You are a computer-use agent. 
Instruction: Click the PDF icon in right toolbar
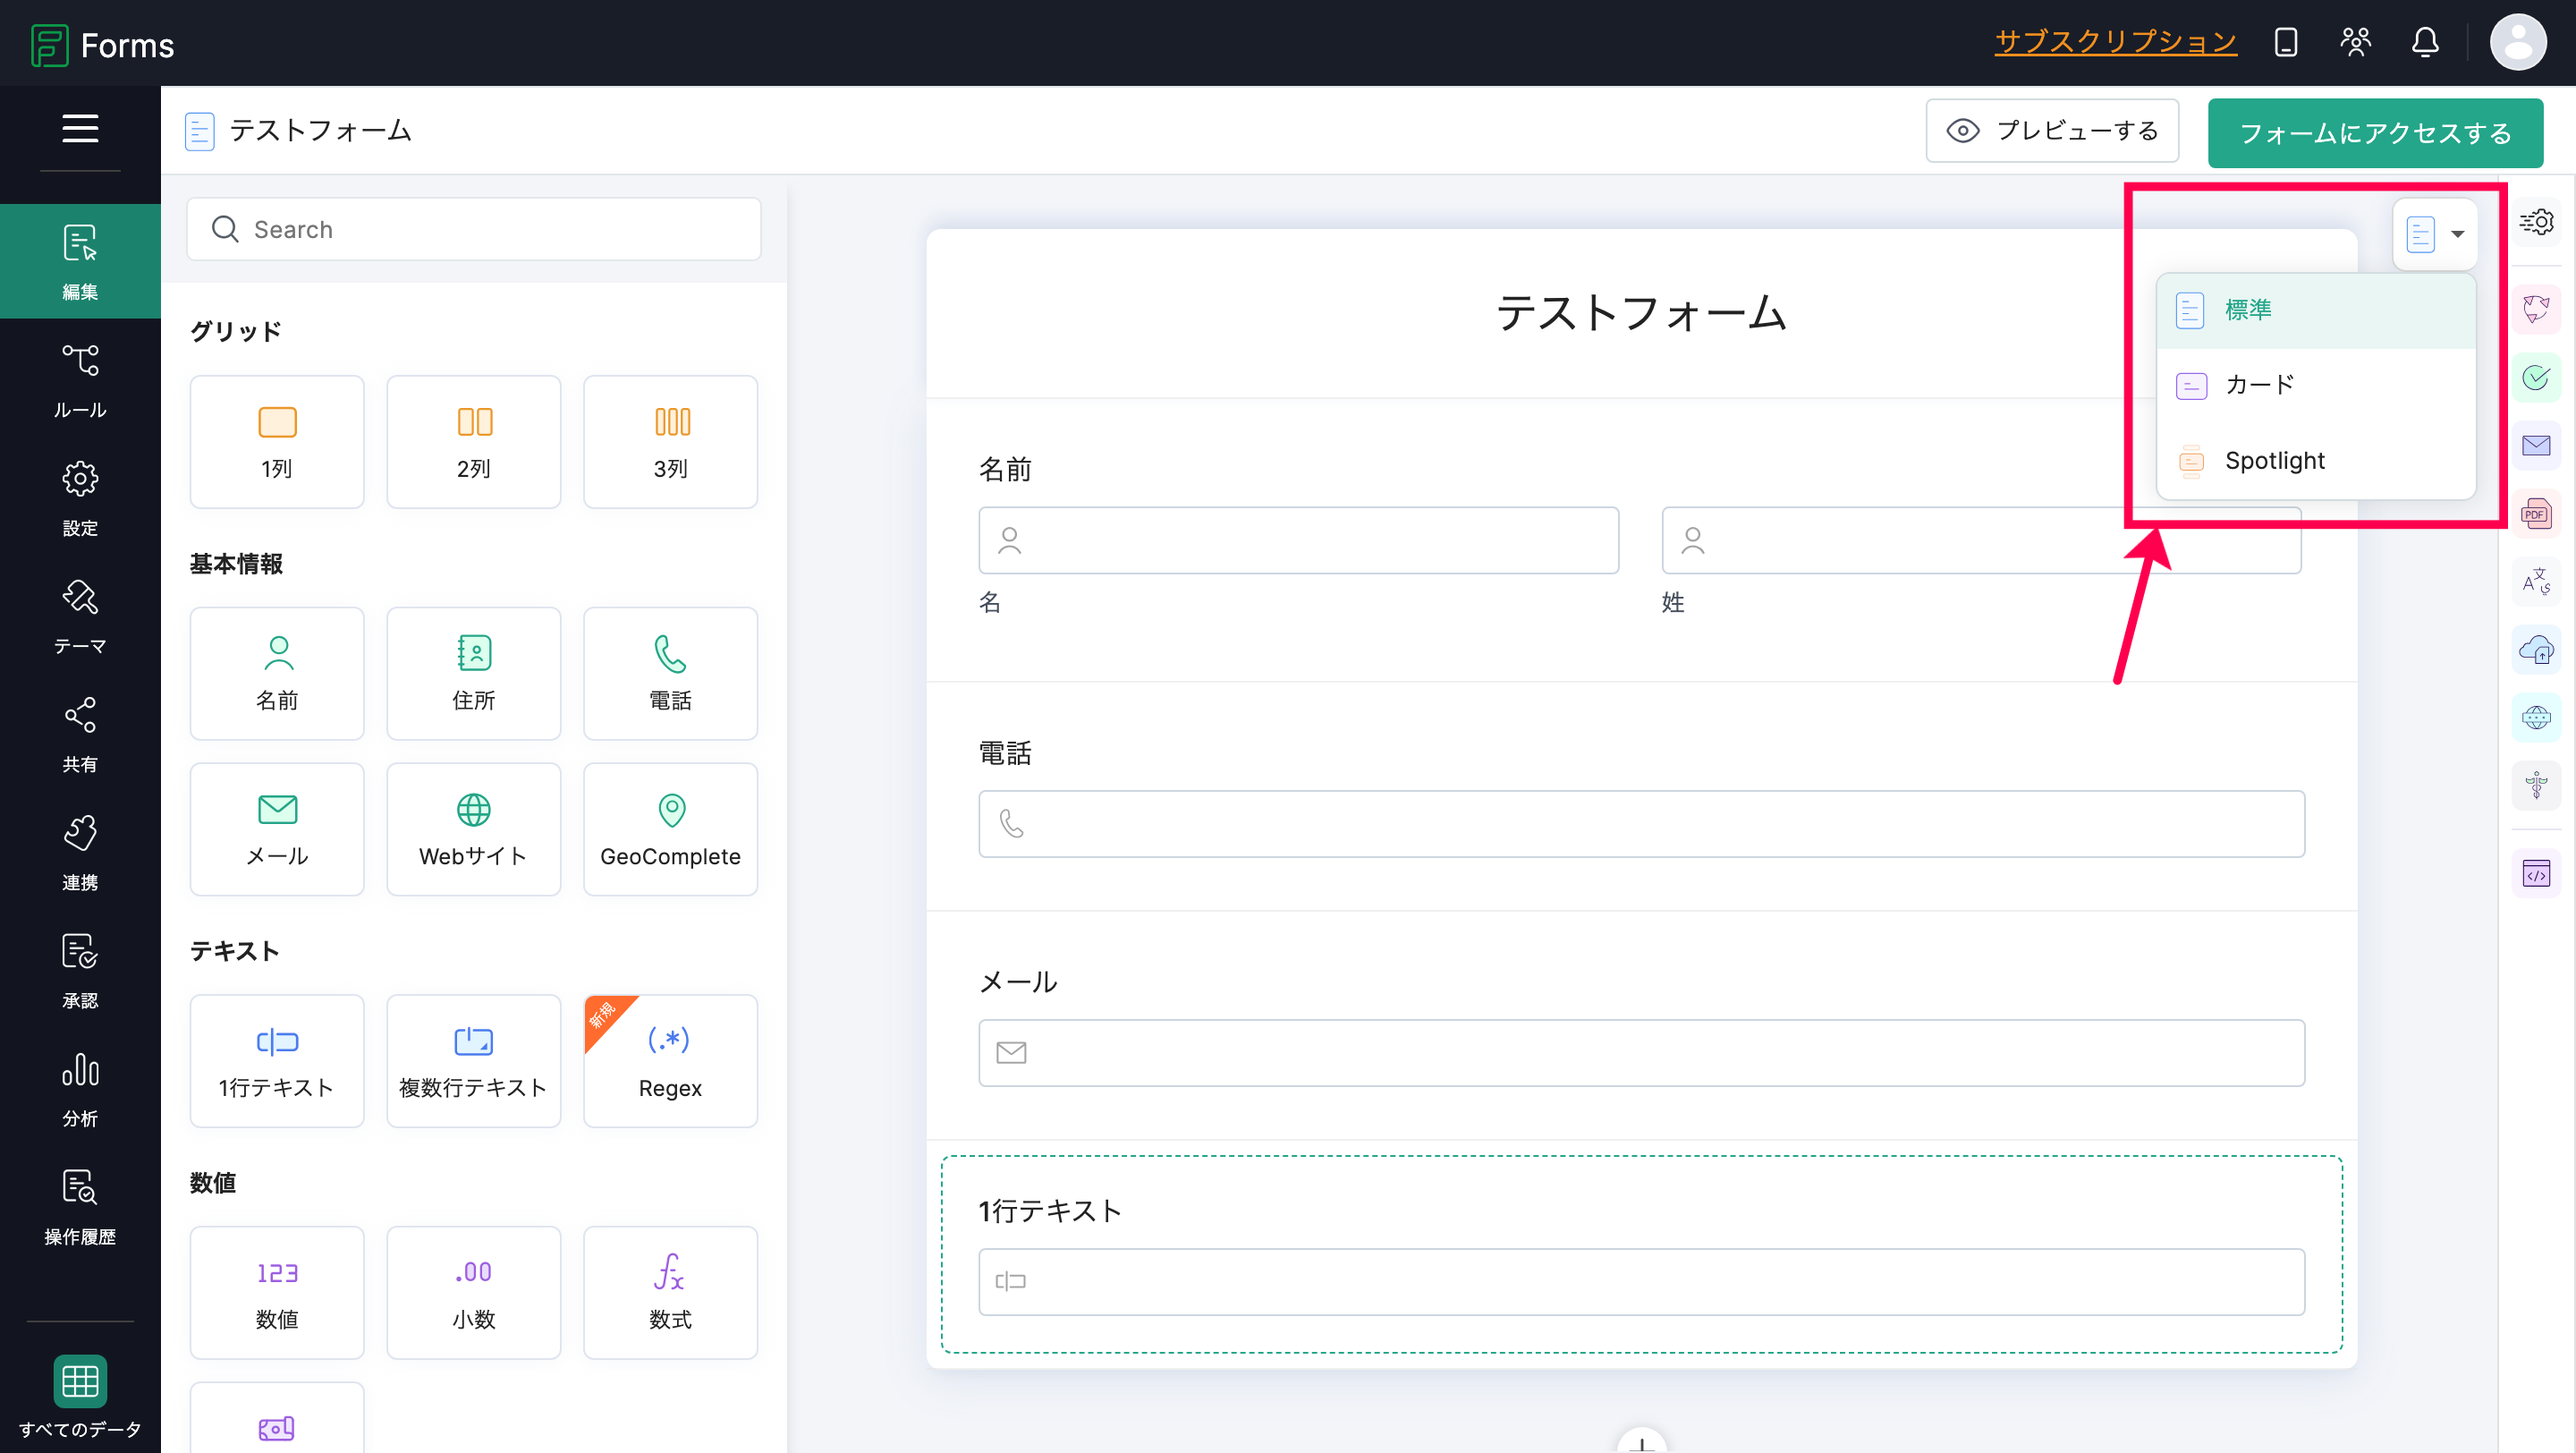coord(2536,514)
